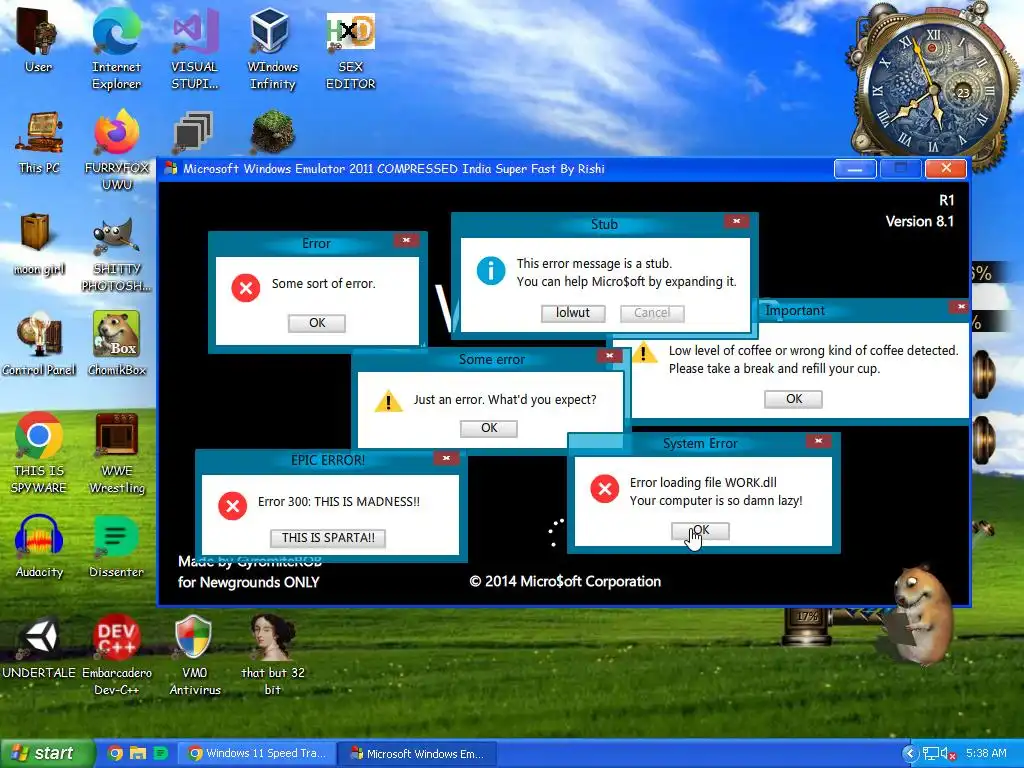This screenshot has height=768, width=1024.
Task: Close the Stub dialog
Action: tap(737, 221)
